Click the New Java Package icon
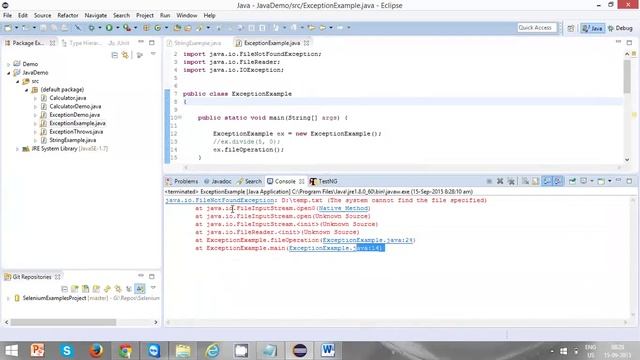 coord(146,28)
